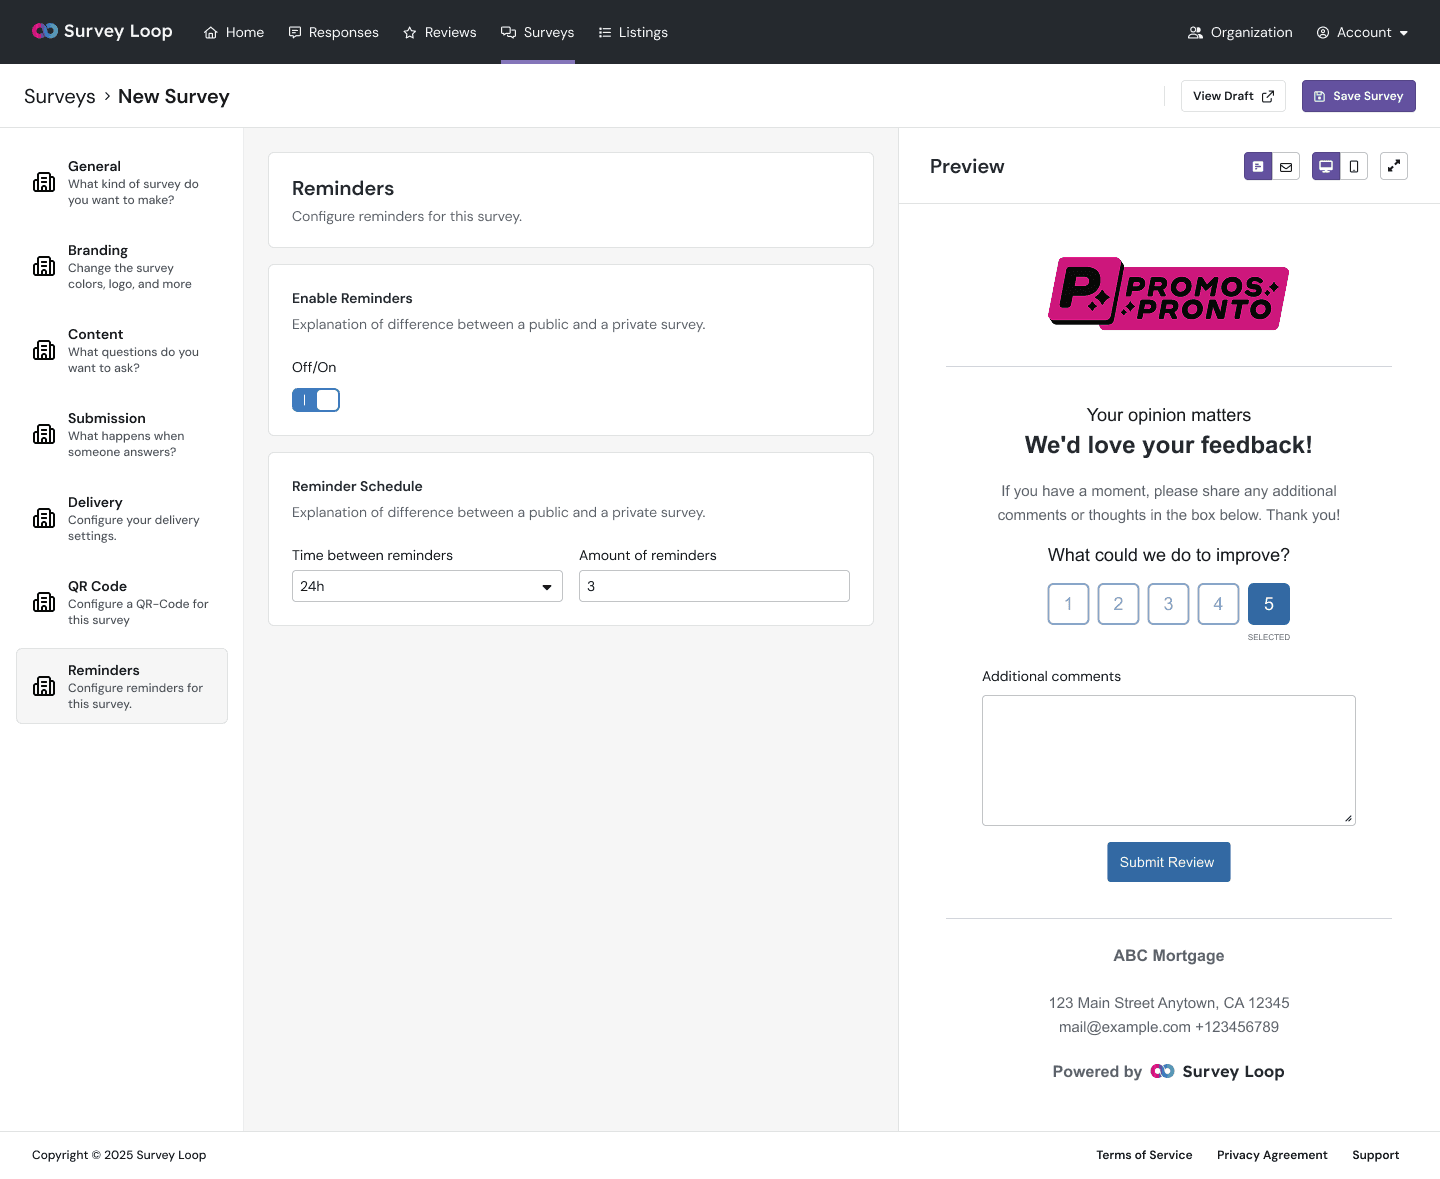1440x1179 pixels.
Task: Select rating 3 in the preview
Action: (x=1168, y=604)
